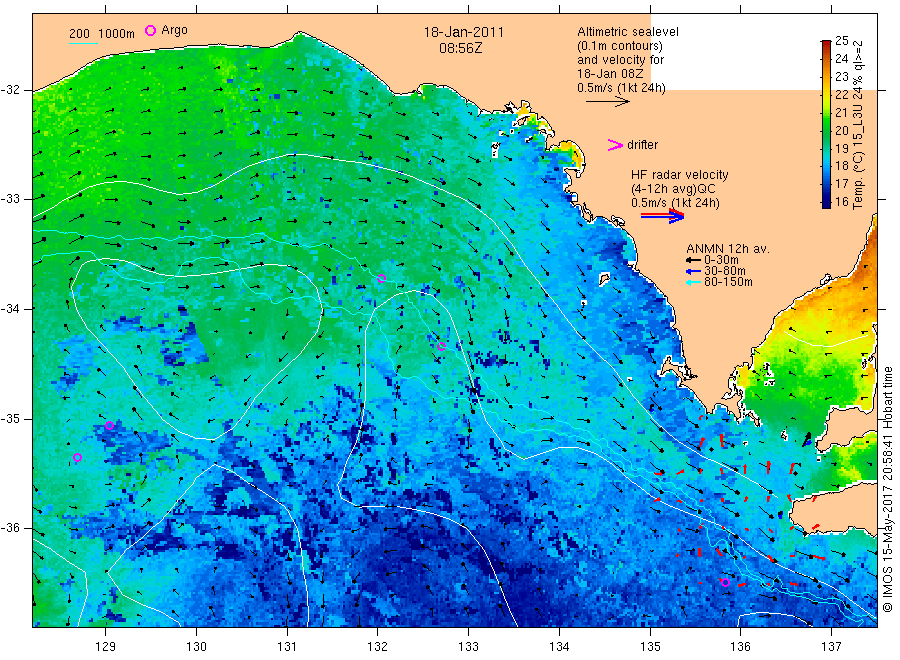Click the Argo float marker near 132.7E 34.3S
Screen dimensions: 900x660
[x=441, y=346]
